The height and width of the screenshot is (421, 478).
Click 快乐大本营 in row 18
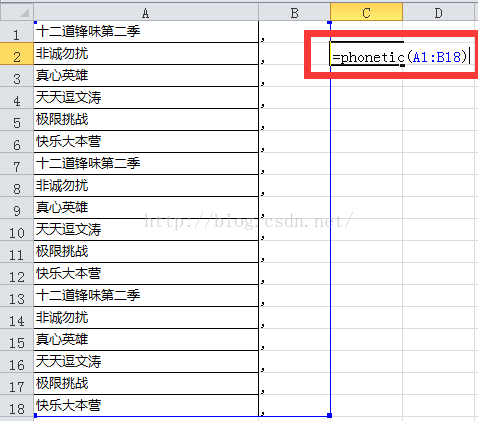click(x=68, y=405)
